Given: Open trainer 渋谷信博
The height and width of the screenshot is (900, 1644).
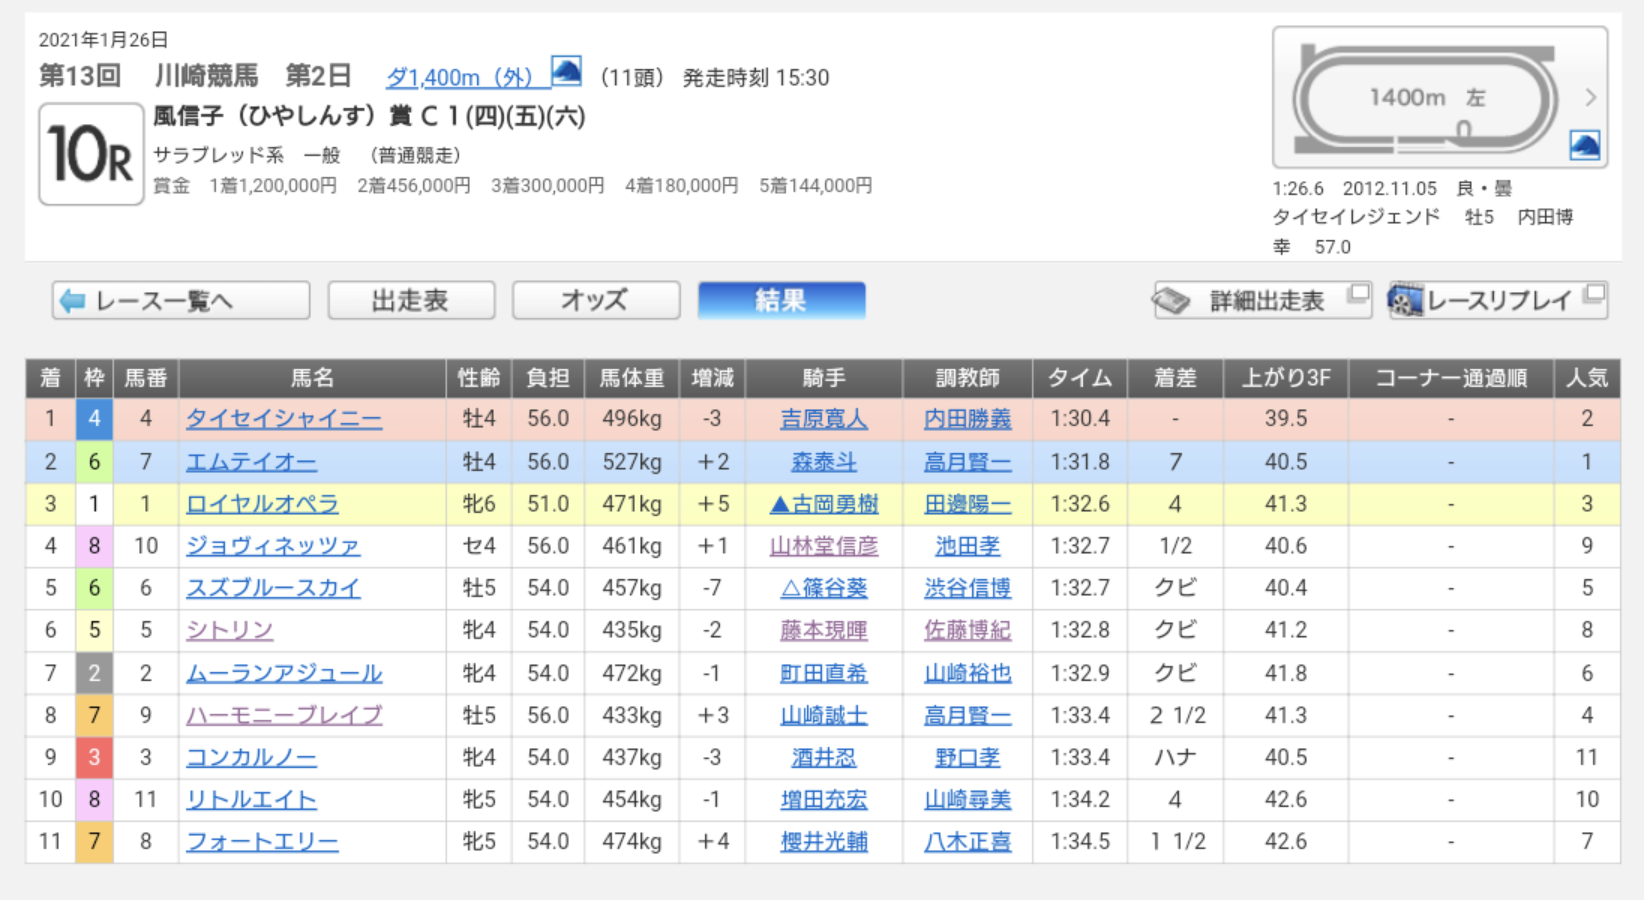Looking at the screenshot, I should pyautogui.click(x=968, y=588).
